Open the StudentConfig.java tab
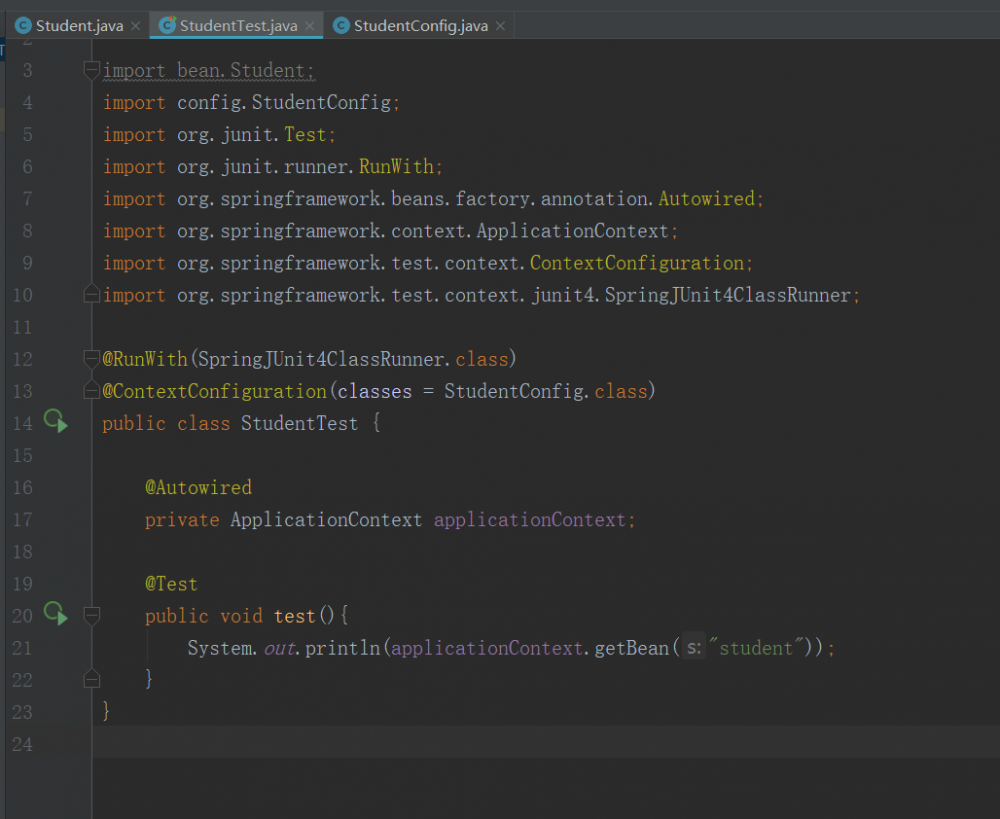 [421, 26]
